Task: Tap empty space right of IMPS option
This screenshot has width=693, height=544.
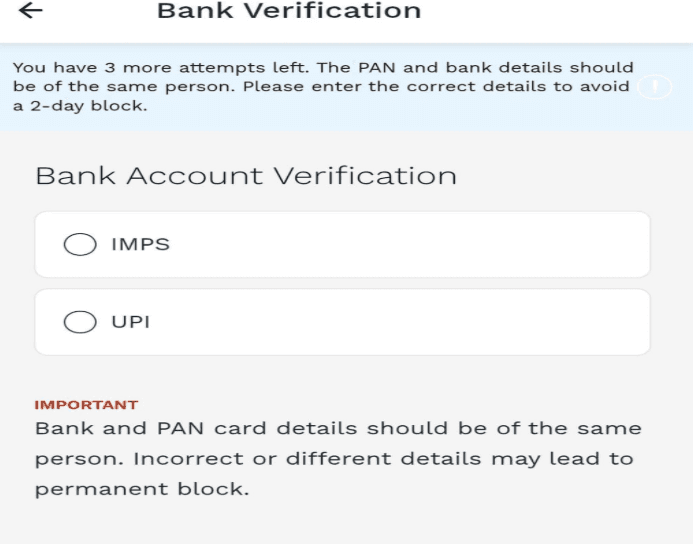Action: click(x=409, y=244)
